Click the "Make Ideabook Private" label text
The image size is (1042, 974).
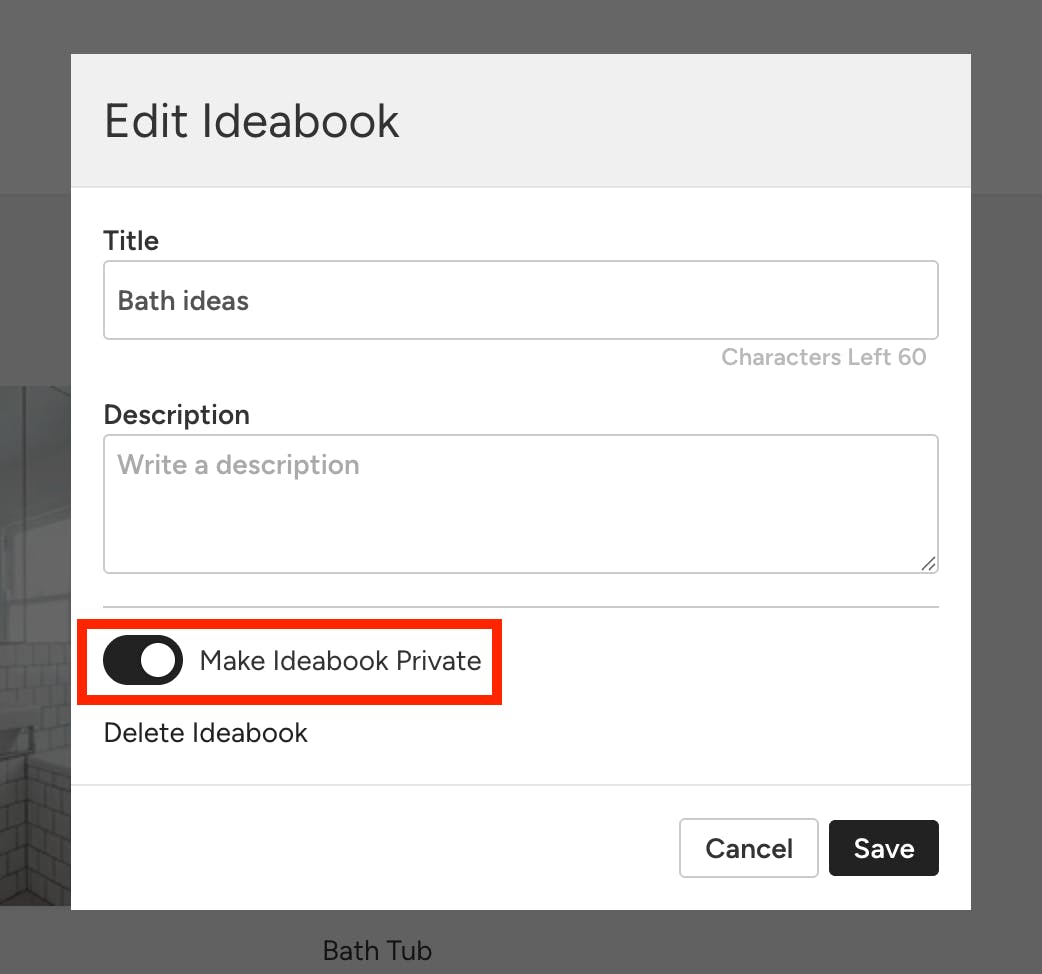point(340,661)
